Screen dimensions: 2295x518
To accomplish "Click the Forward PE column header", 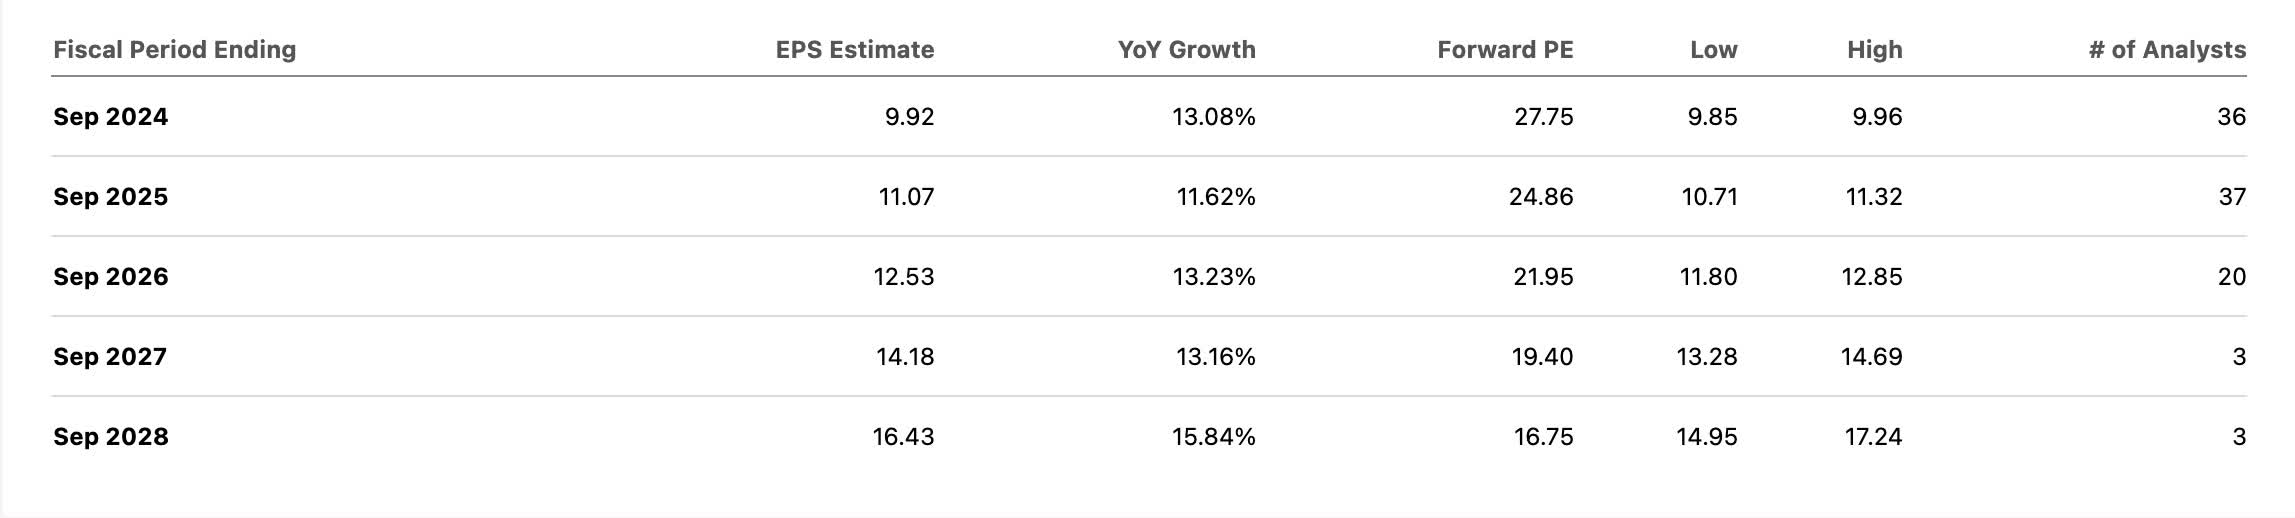I will pyautogui.click(x=1505, y=50).
